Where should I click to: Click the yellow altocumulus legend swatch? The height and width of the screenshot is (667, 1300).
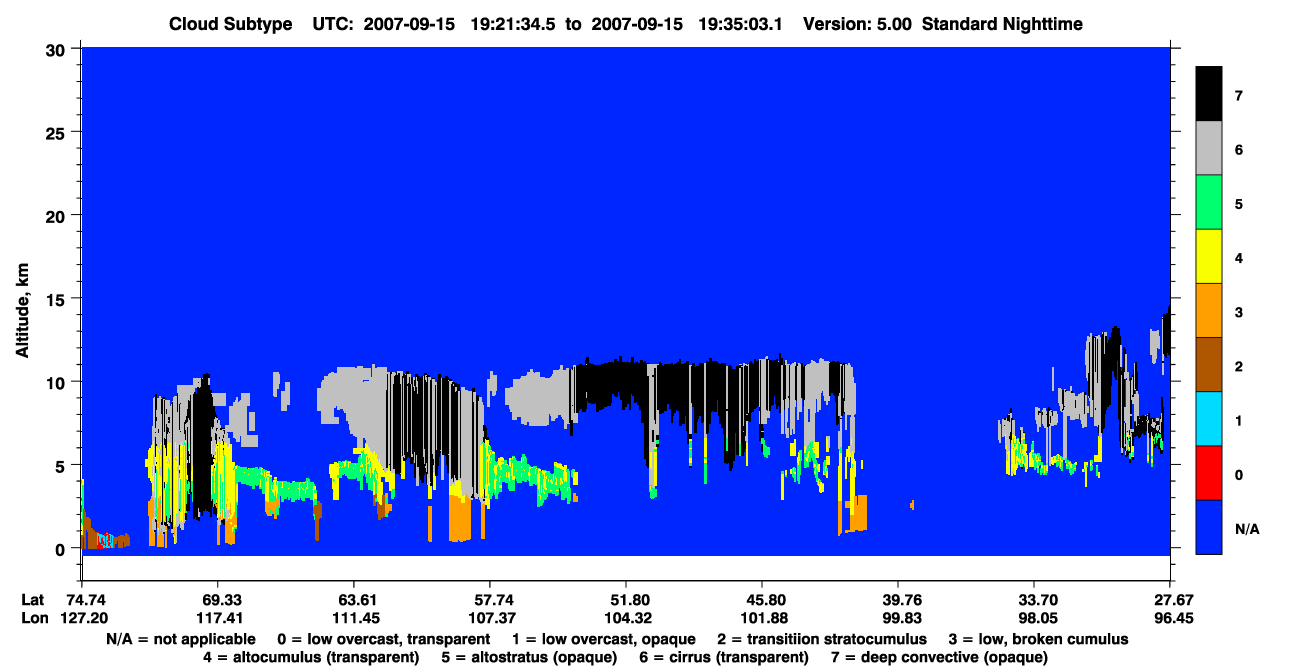1209,257
